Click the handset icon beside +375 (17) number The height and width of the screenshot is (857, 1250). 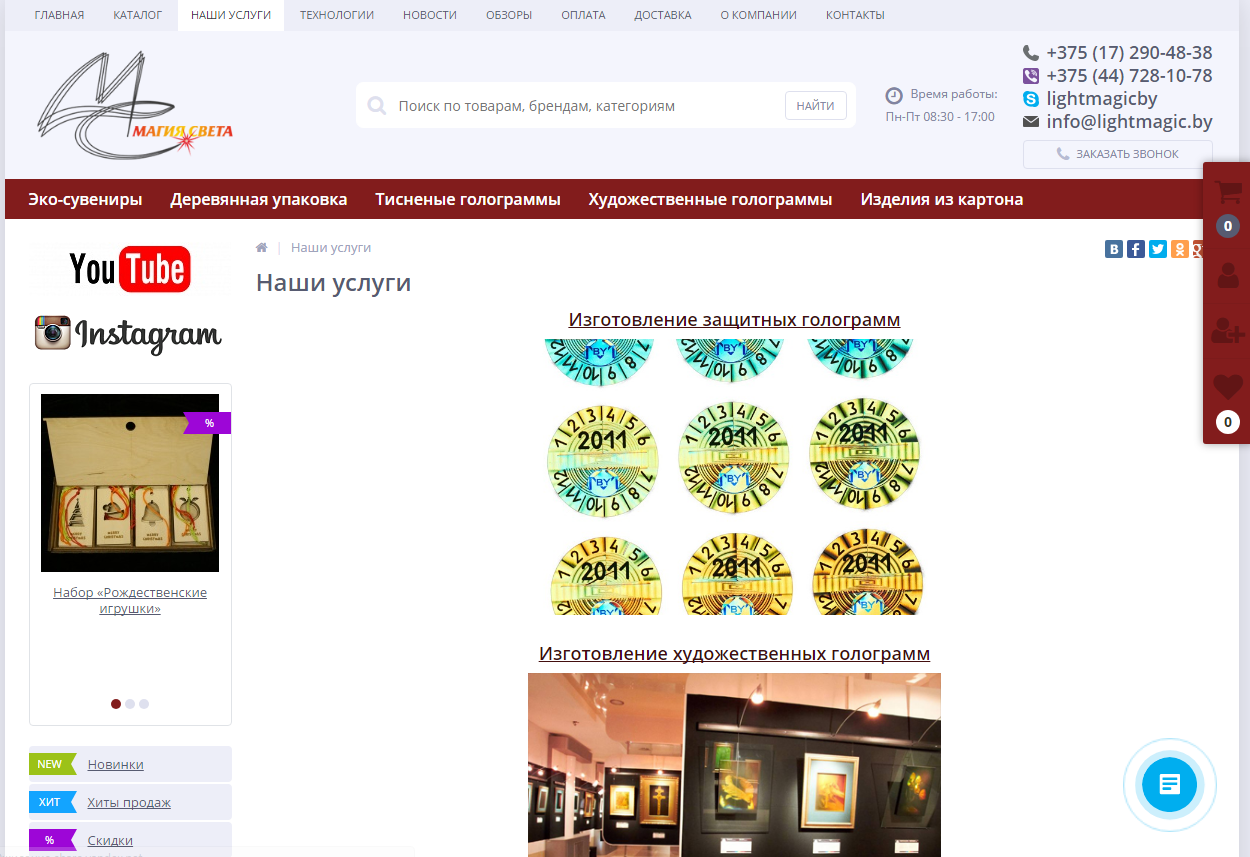point(1031,53)
